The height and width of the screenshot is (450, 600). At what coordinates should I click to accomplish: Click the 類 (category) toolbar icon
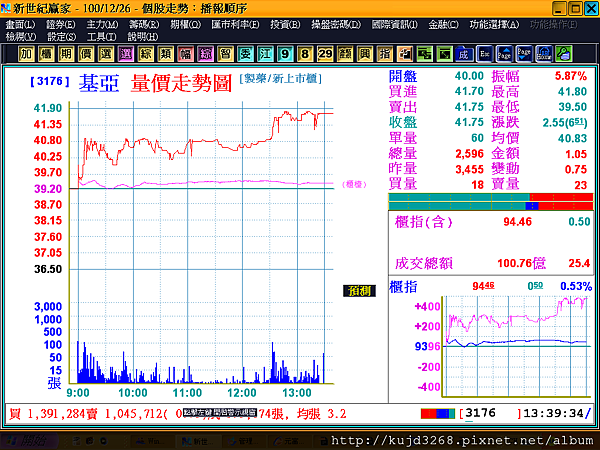coord(165,54)
